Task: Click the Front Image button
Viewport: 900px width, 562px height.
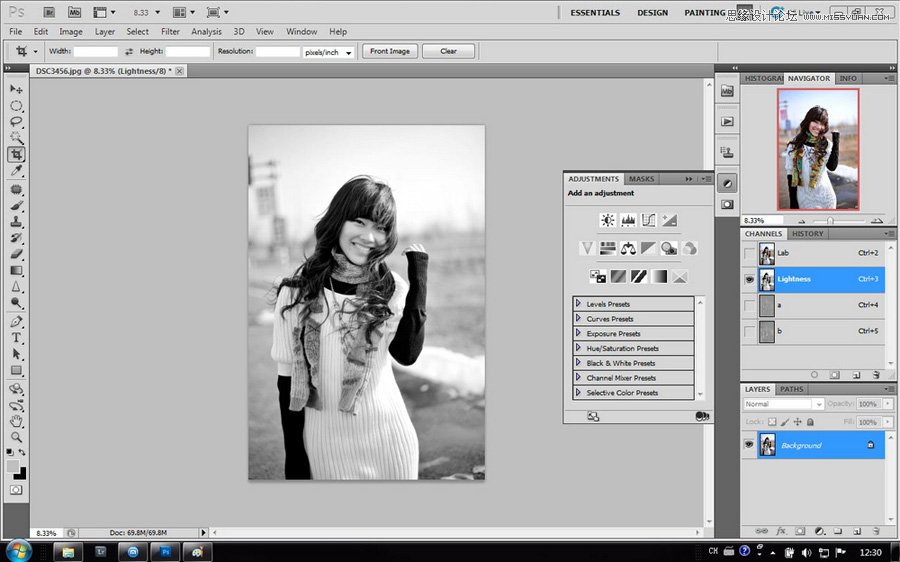Action: (390, 51)
